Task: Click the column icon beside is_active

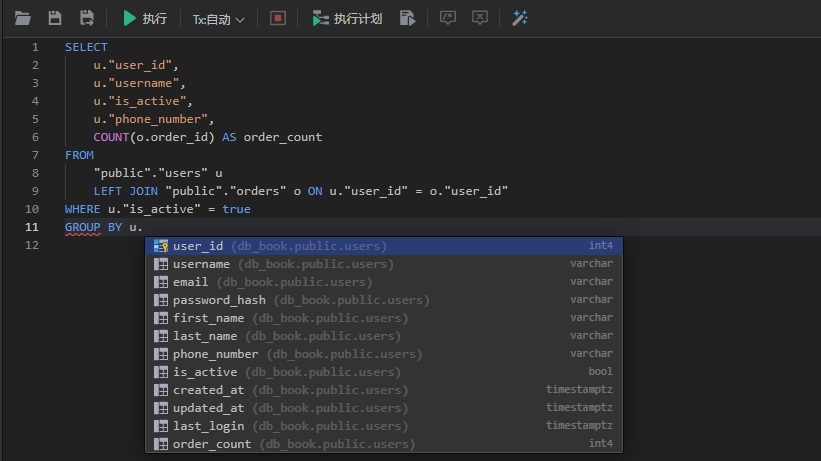Action: [161, 372]
